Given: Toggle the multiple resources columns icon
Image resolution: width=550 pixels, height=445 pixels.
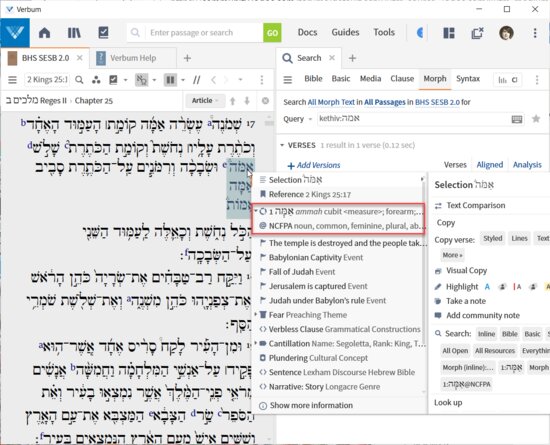Looking at the screenshot, I should 170,80.
